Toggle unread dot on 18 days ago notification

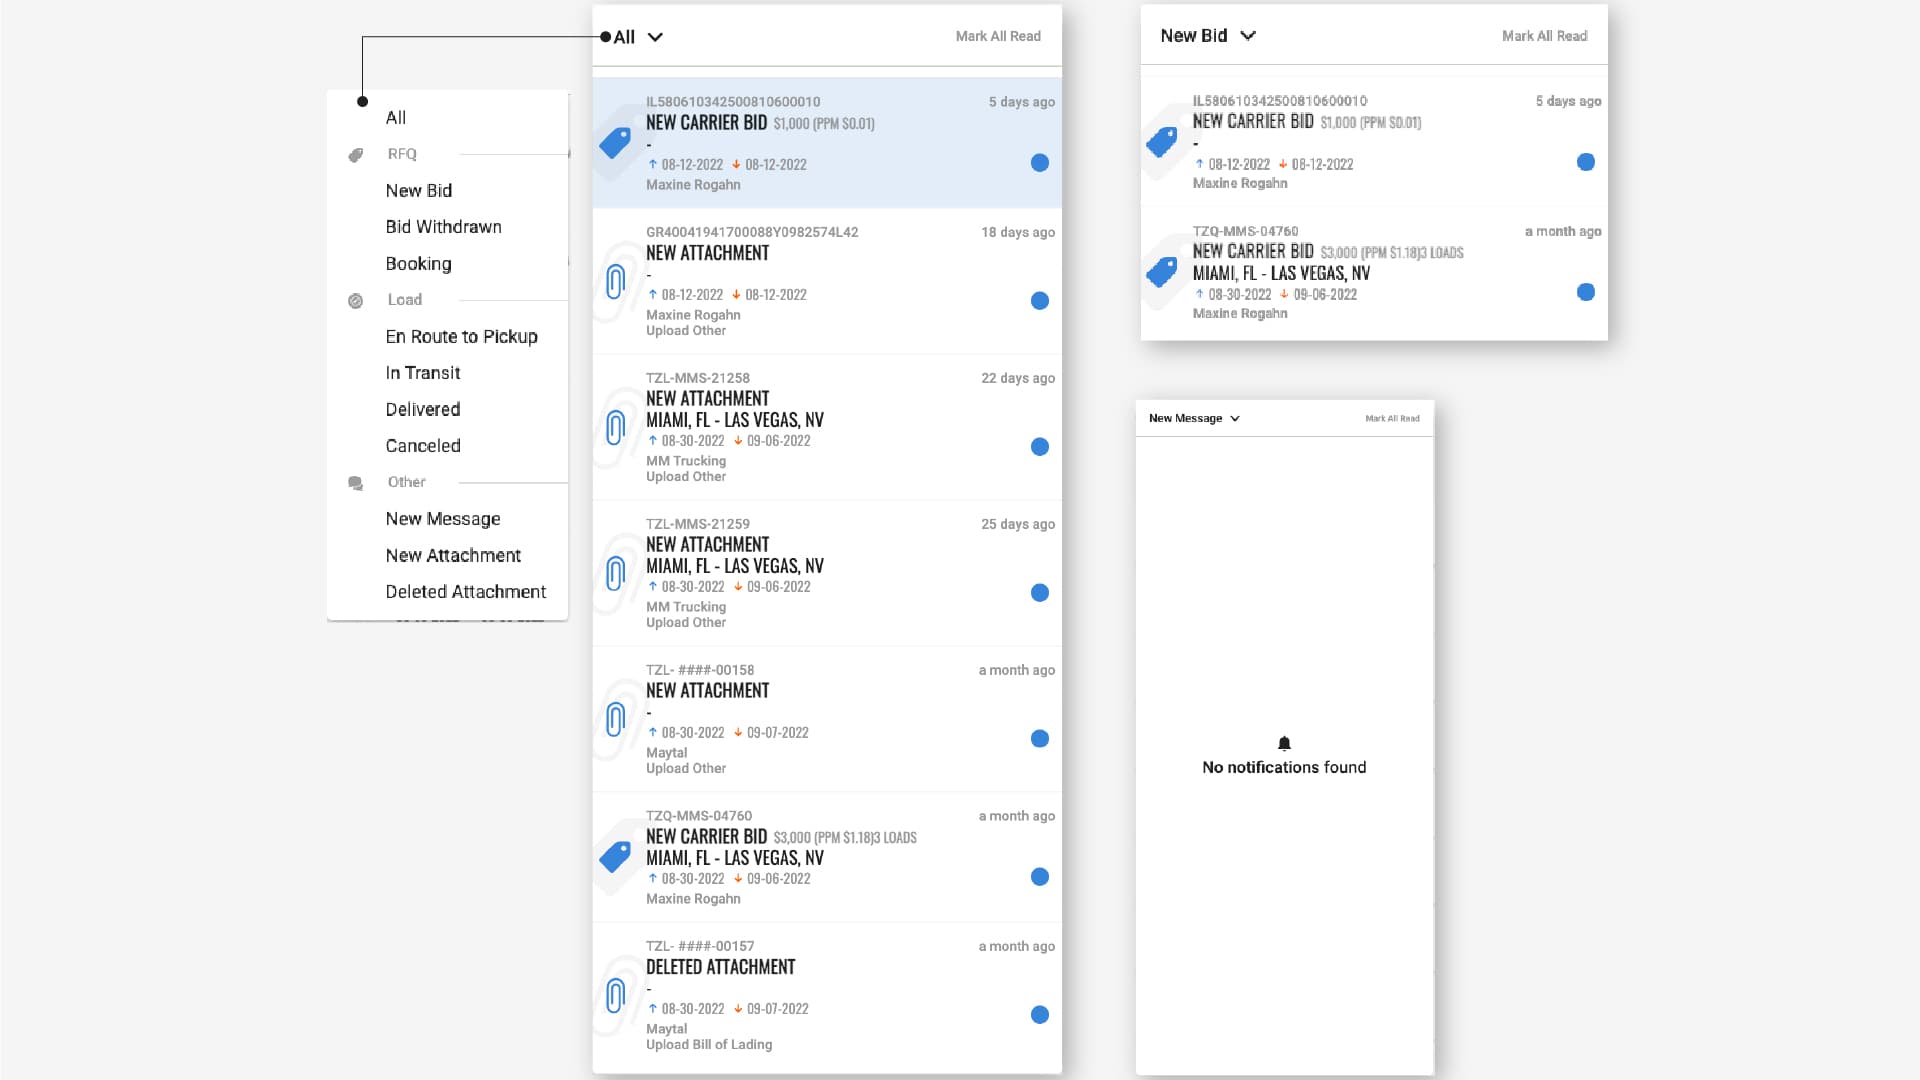tap(1040, 301)
